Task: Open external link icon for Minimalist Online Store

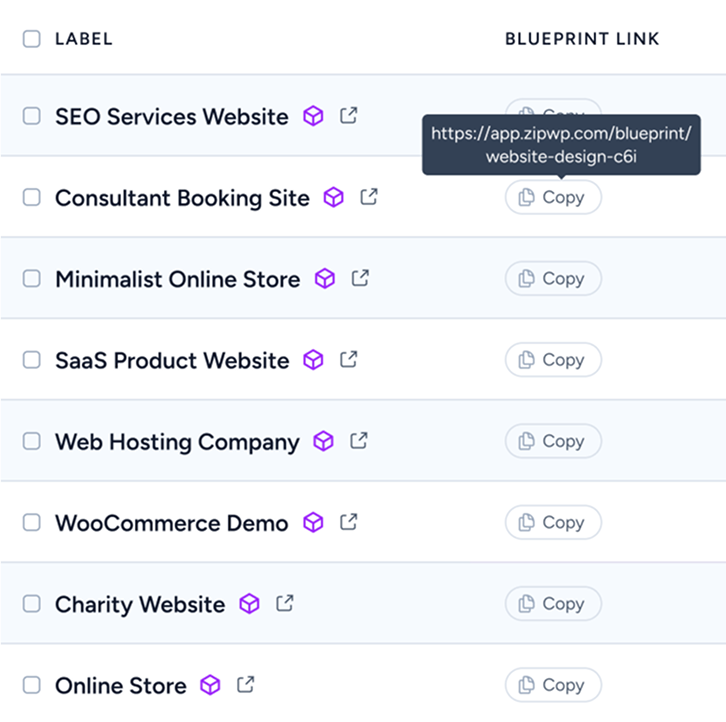Action: (x=360, y=279)
